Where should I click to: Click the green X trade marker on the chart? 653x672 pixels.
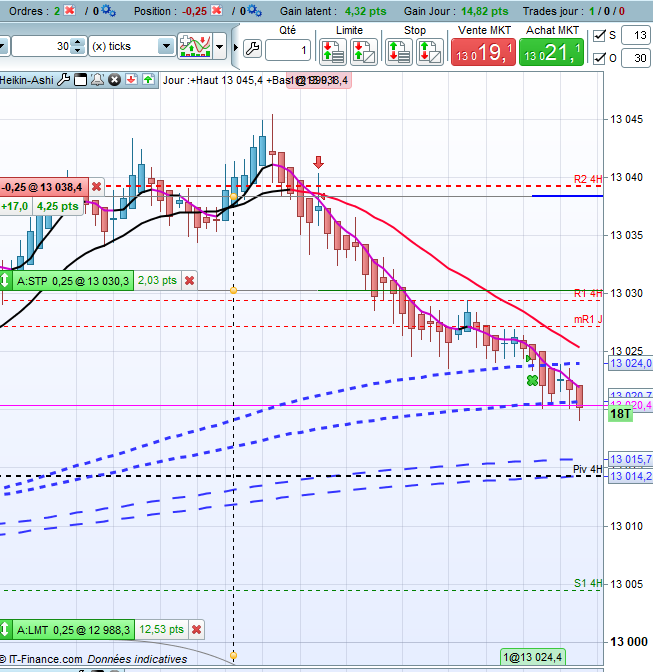point(532,380)
